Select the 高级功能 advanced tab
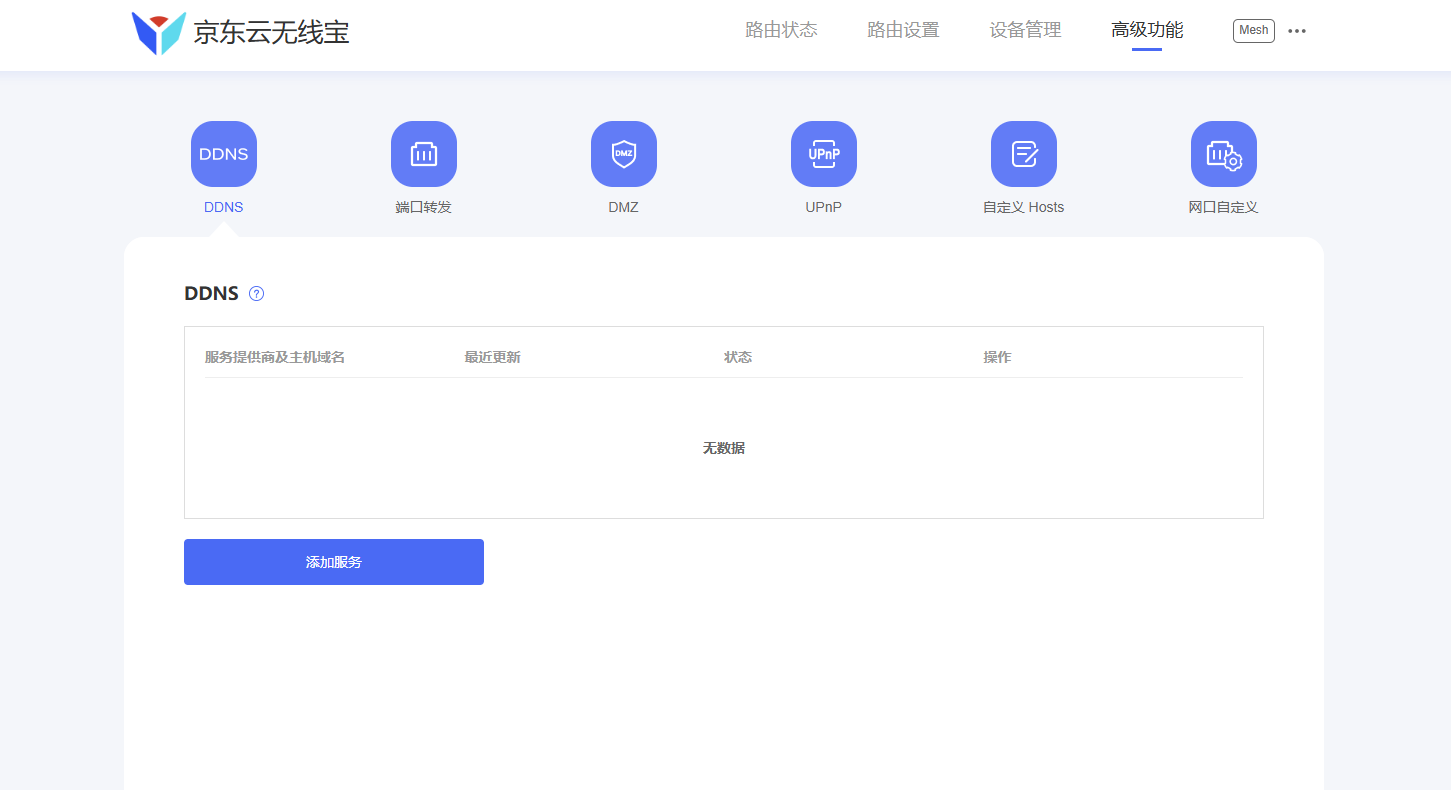The width and height of the screenshot is (1451, 790). [1147, 30]
